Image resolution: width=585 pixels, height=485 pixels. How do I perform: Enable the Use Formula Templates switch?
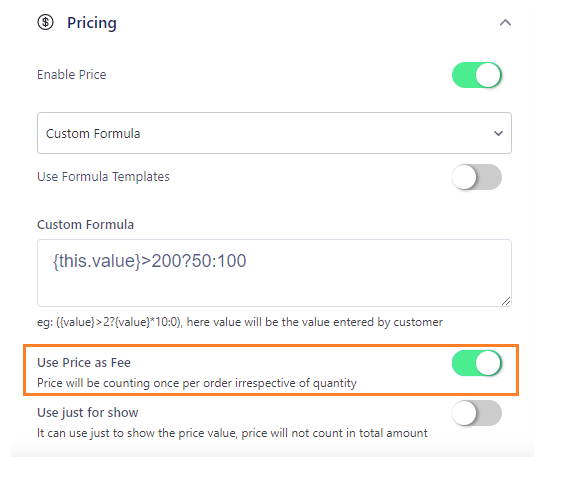pyautogui.click(x=476, y=177)
